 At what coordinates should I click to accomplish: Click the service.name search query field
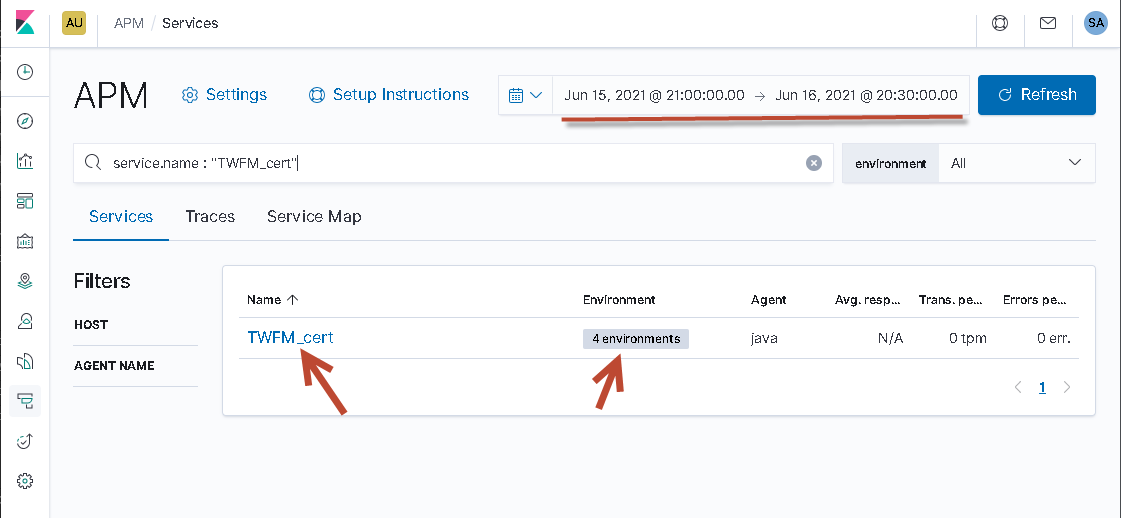(450, 163)
